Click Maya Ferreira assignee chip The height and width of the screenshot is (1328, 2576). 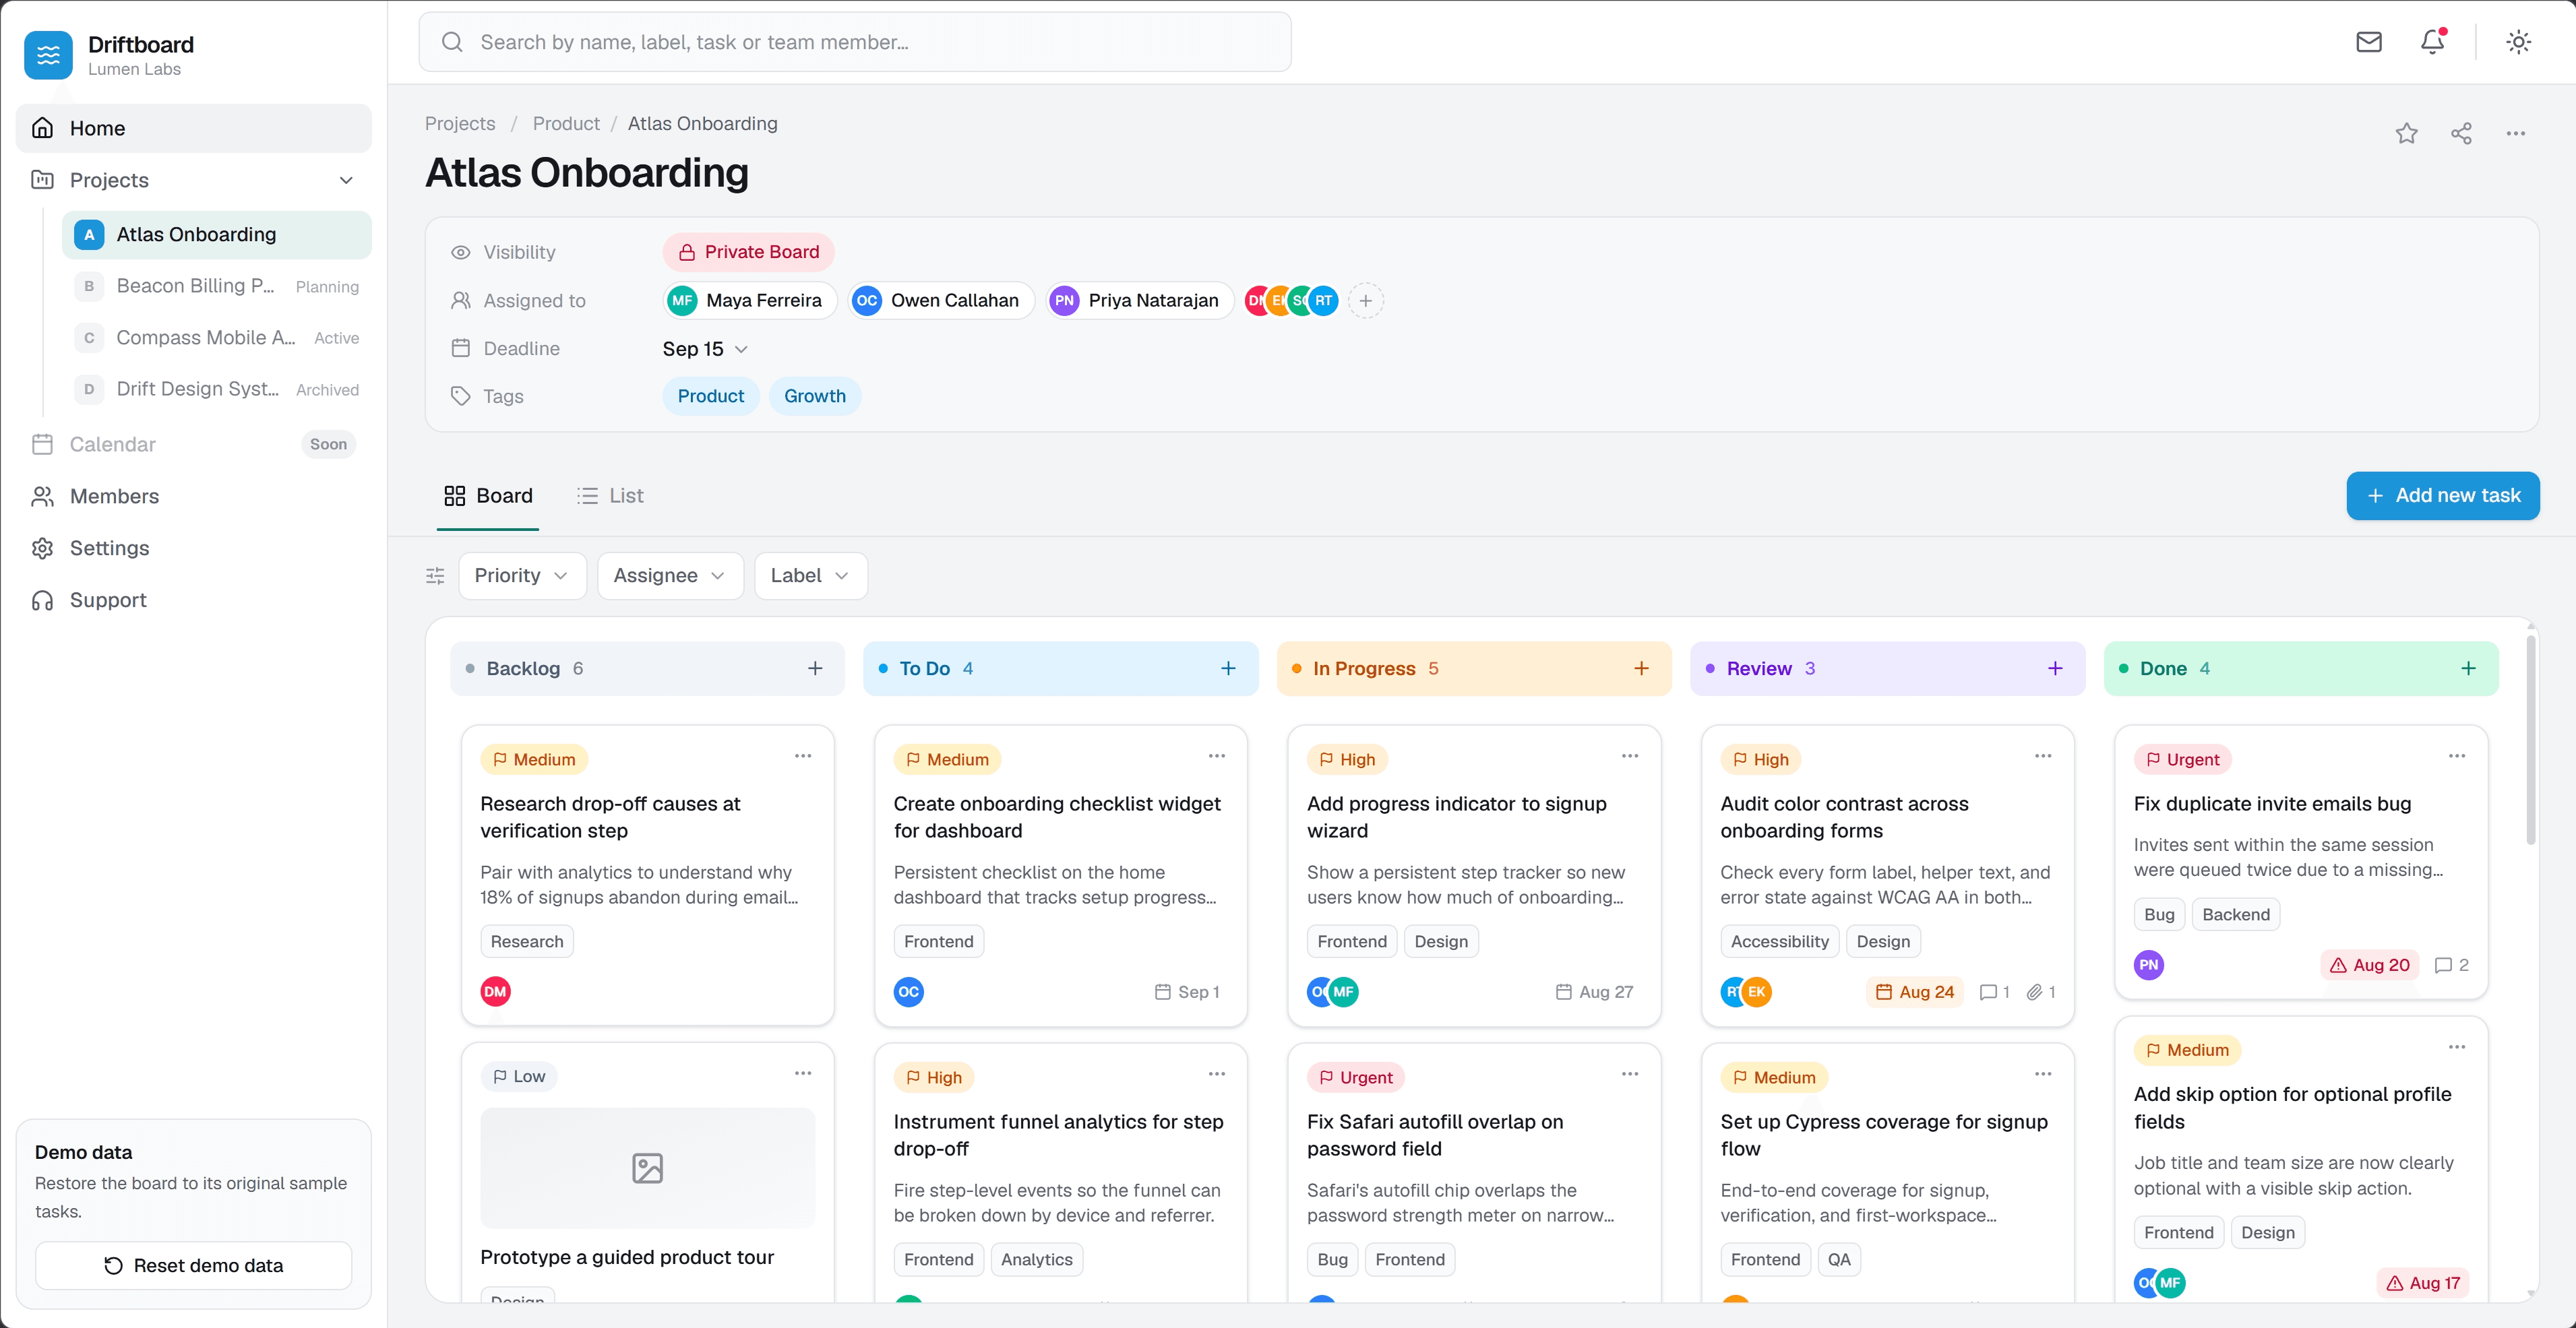click(750, 300)
